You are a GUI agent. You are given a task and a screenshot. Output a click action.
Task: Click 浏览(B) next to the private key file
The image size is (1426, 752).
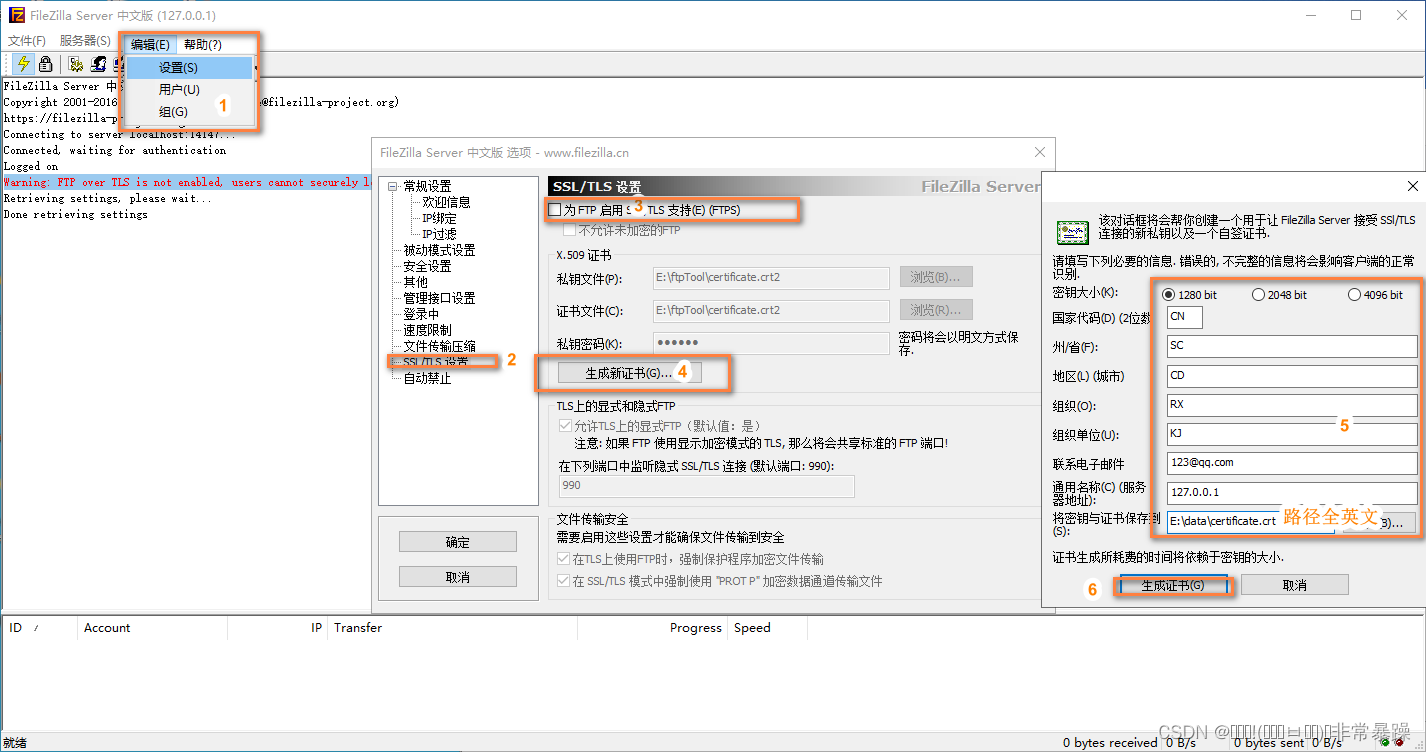934,276
